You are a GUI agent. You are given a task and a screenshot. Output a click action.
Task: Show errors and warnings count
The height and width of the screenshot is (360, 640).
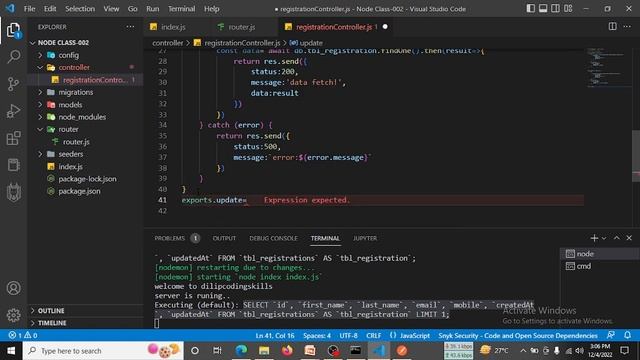point(23,335)
